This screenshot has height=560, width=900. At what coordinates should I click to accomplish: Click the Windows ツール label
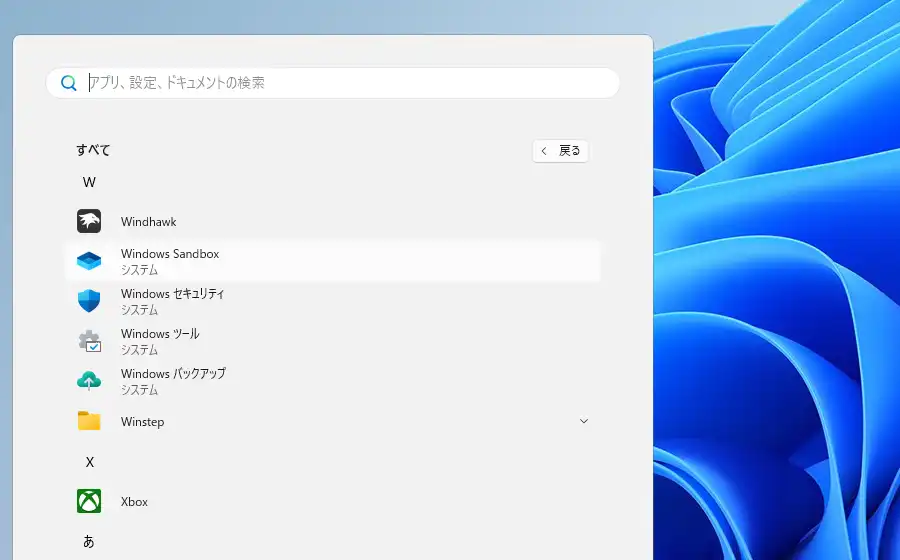[160, 333]
